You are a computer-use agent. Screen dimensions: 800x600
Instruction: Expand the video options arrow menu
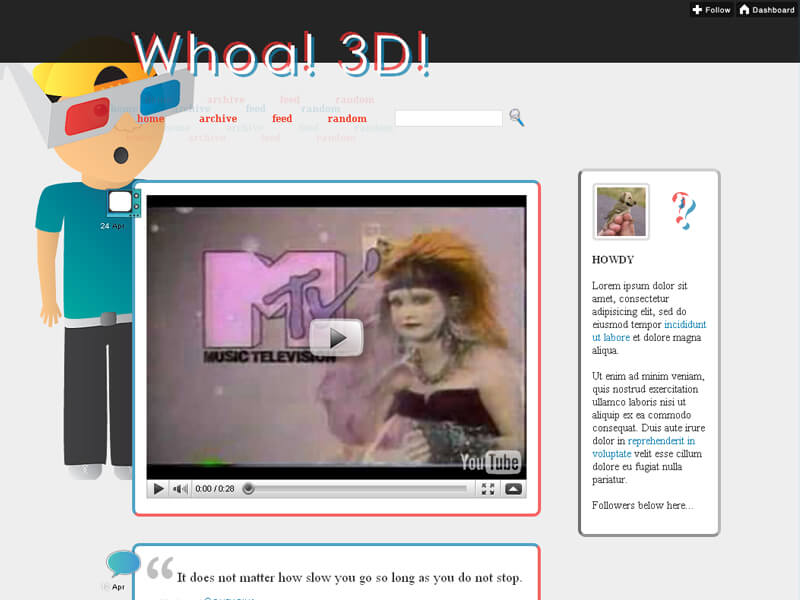[513, 489]
